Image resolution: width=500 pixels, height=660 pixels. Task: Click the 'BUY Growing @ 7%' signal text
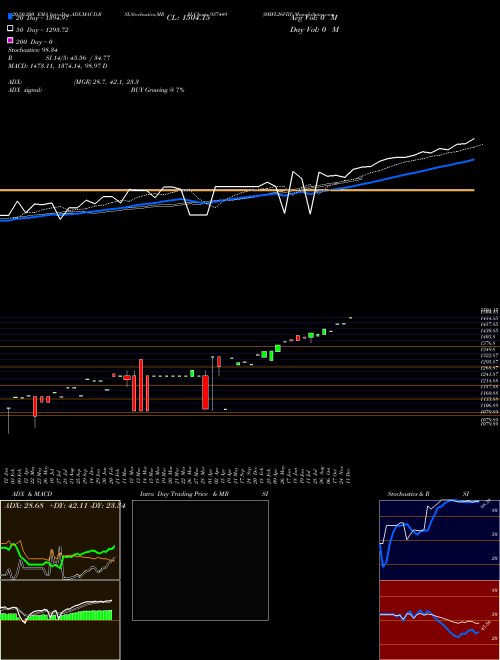tap(157, 90)
